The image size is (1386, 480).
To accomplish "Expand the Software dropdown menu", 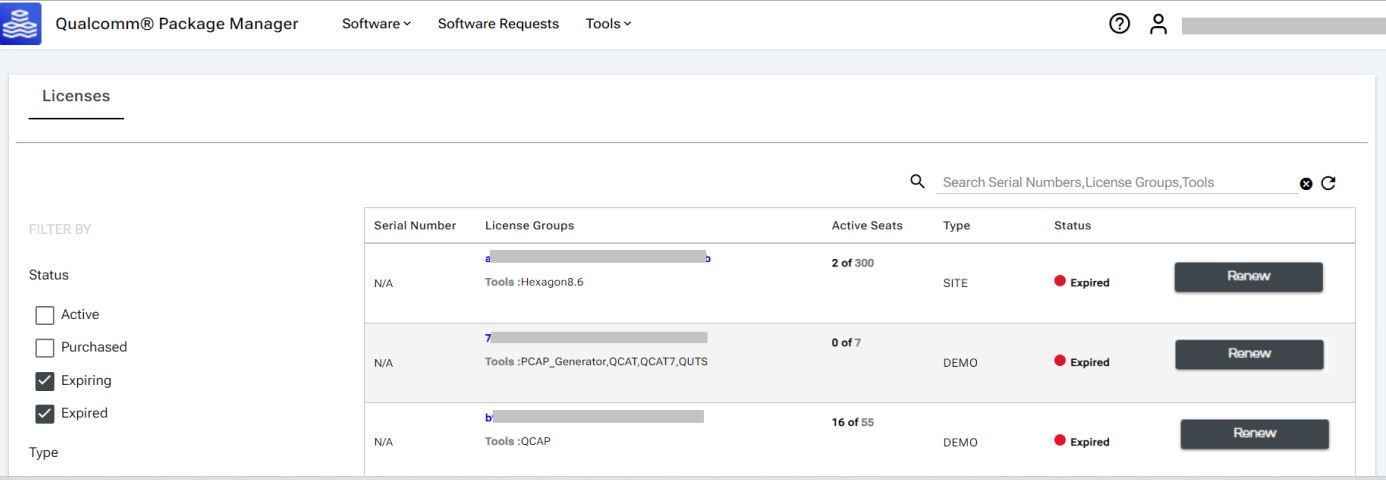I will [376, 24].
